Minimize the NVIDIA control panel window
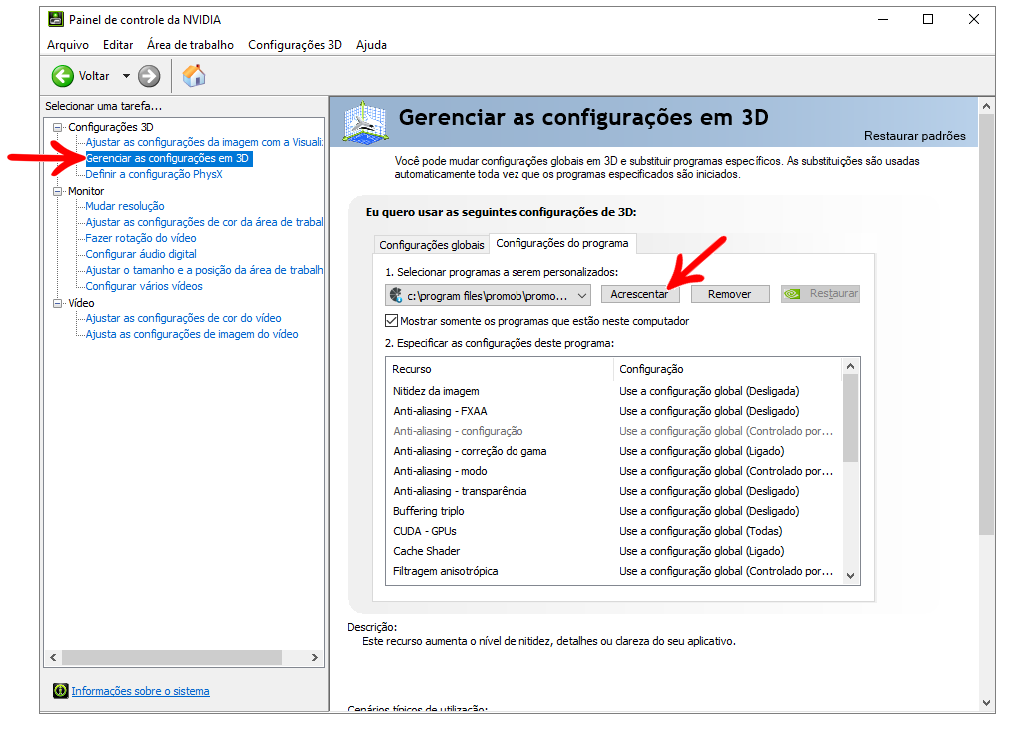 pyautogui.click(x=882, y=19)
